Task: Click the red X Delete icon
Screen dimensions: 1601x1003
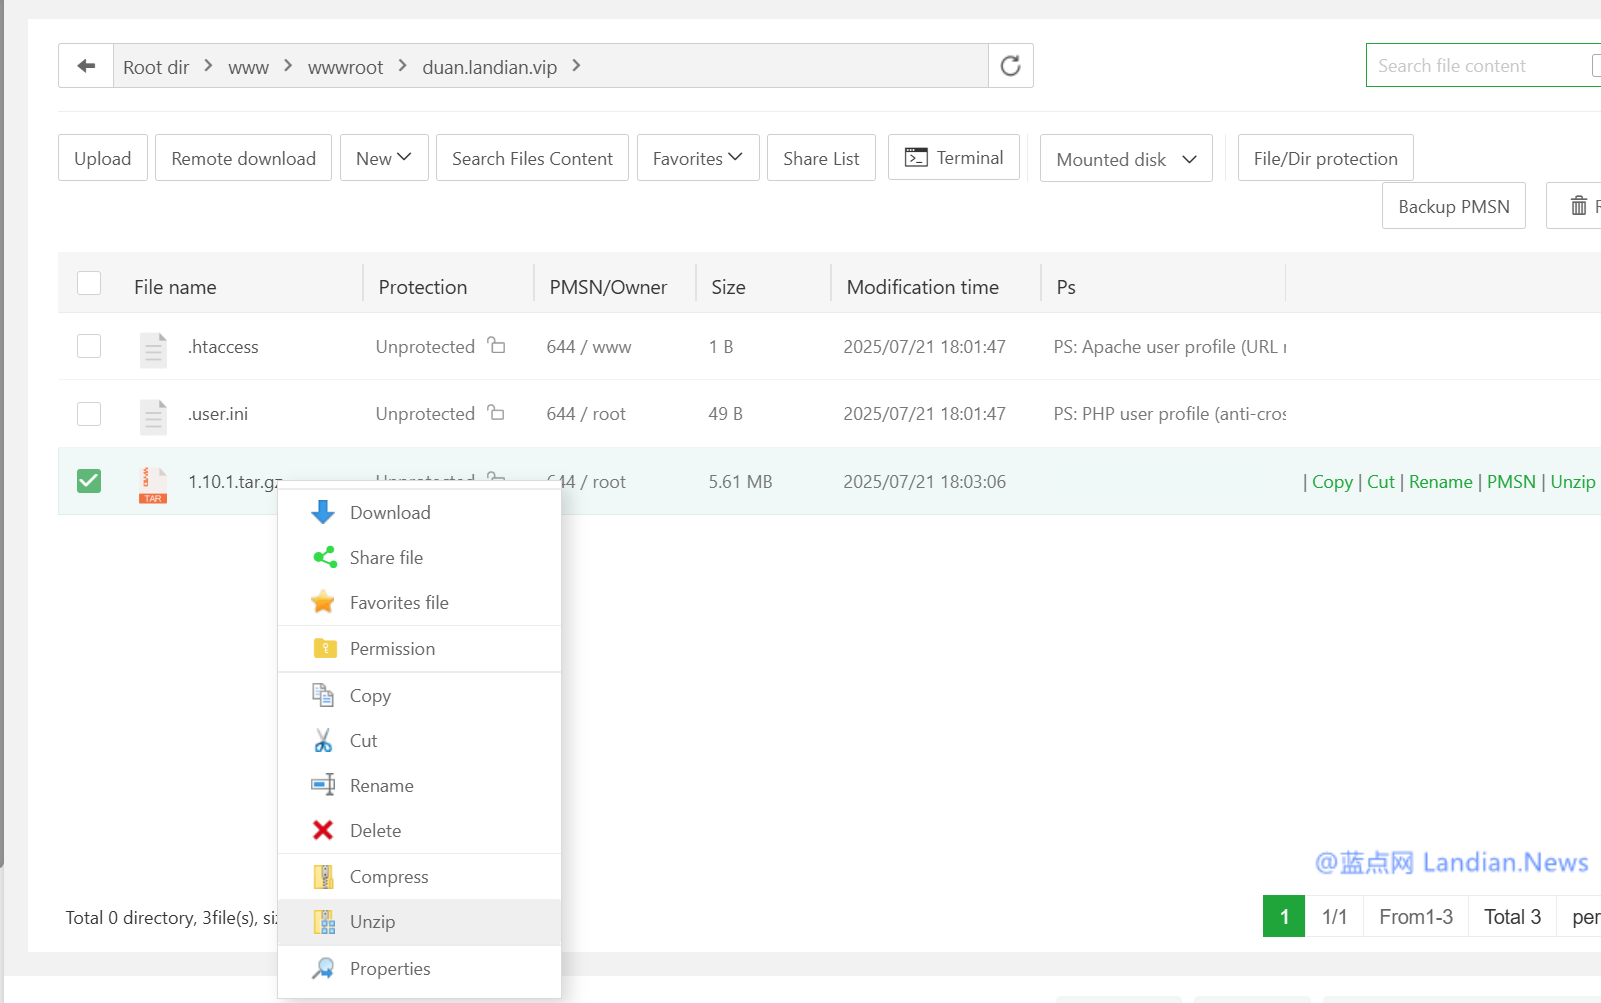Action: [x=323, y=831]
